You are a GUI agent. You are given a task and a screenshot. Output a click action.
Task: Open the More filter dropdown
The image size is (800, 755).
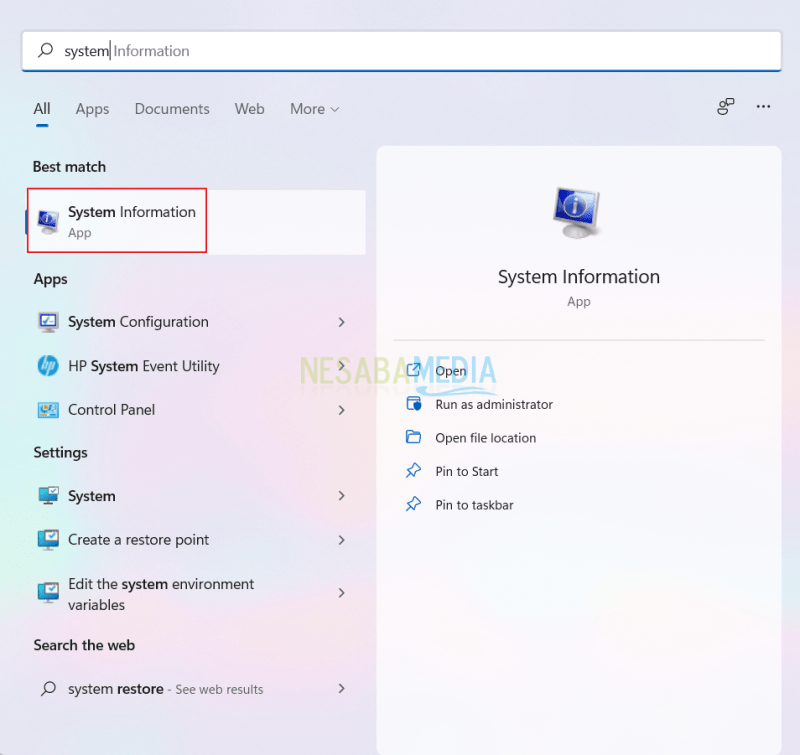(314, 109)
